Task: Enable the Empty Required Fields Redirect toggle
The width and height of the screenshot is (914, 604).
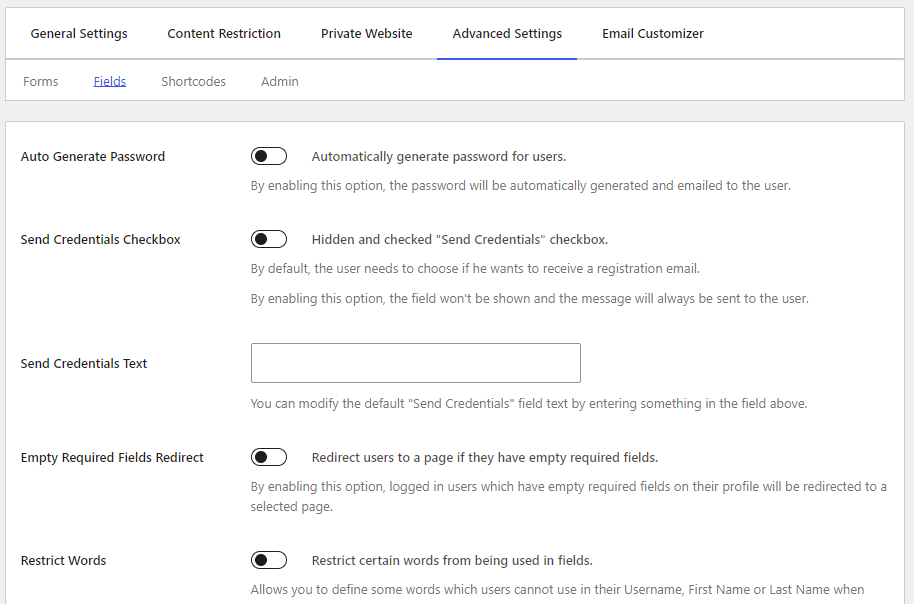Action: click(268, 456)
